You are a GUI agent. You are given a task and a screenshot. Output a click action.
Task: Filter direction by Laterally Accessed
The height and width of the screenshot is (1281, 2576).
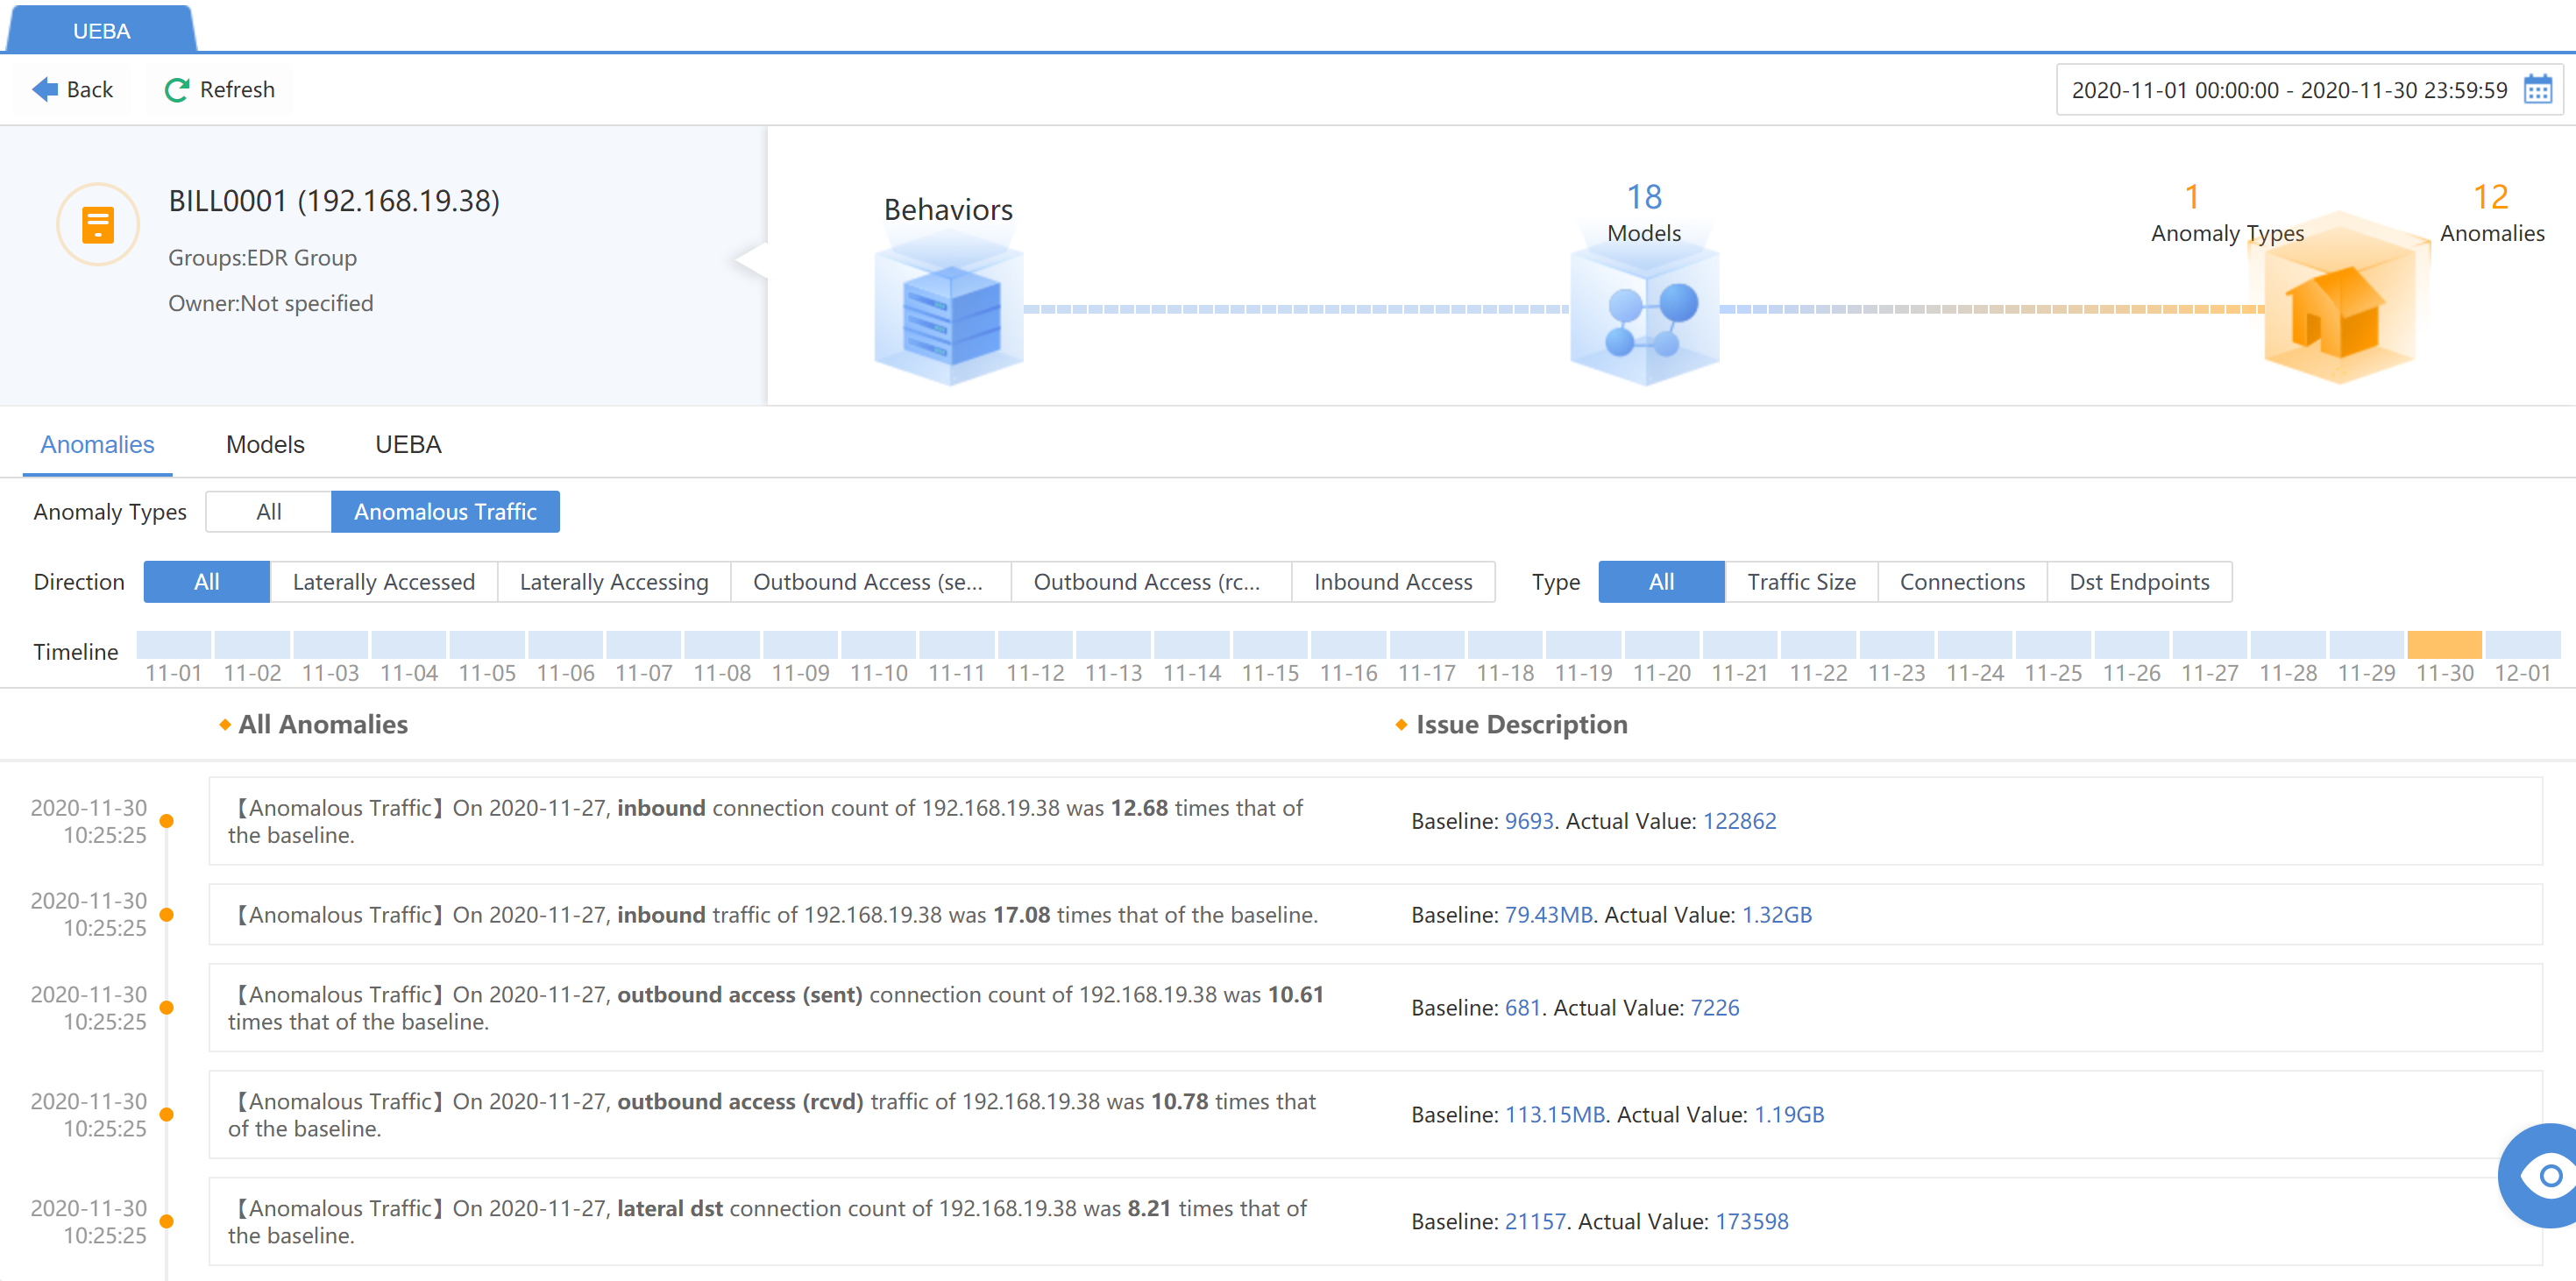tap(383, 582)
